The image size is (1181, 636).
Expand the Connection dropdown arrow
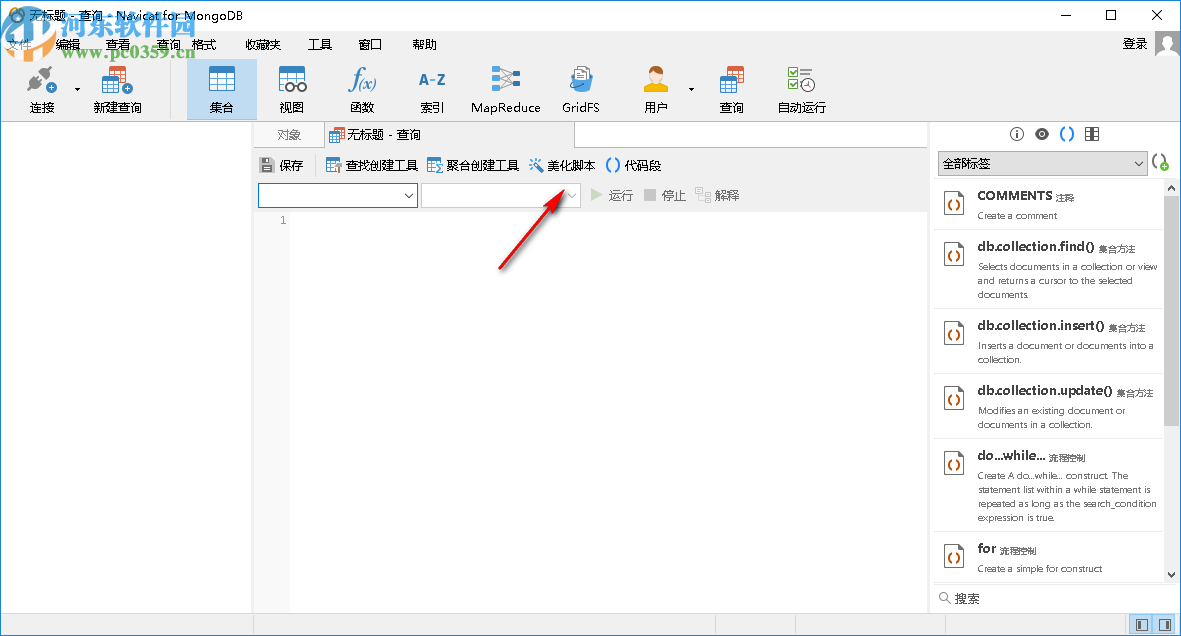pos(78,90)
